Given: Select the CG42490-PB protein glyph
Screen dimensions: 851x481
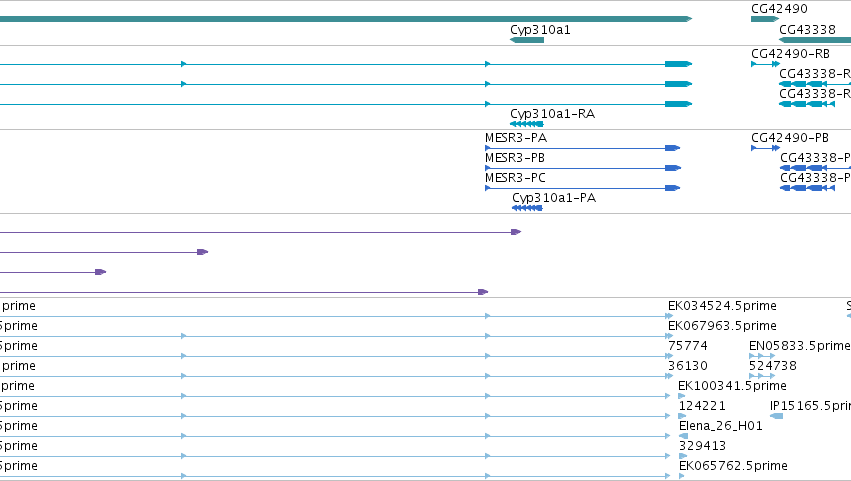Looking at the screenshot, I should point(765,148).
